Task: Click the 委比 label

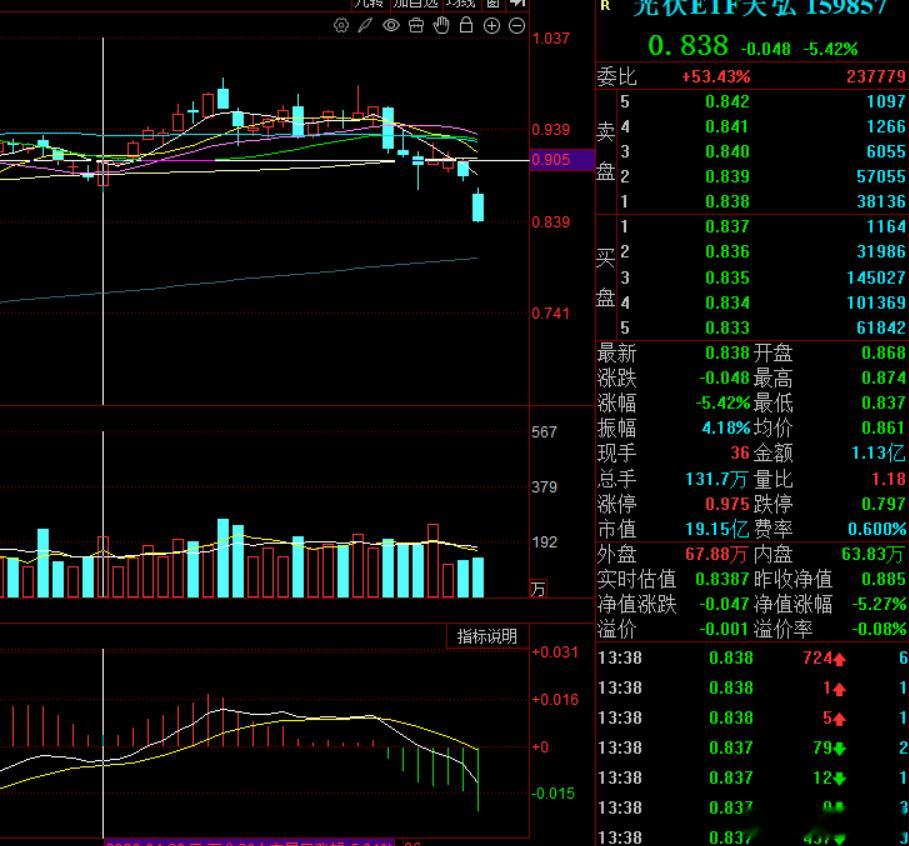Action: (x=617, y=77)
